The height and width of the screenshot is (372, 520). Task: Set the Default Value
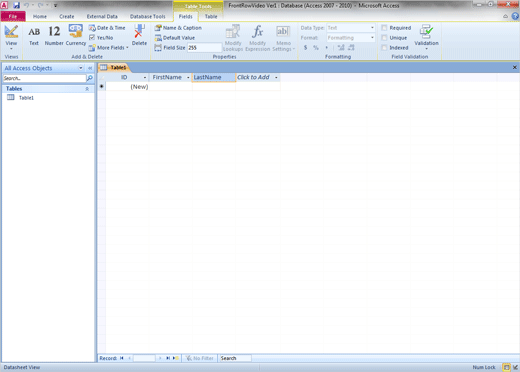[175, 38]
